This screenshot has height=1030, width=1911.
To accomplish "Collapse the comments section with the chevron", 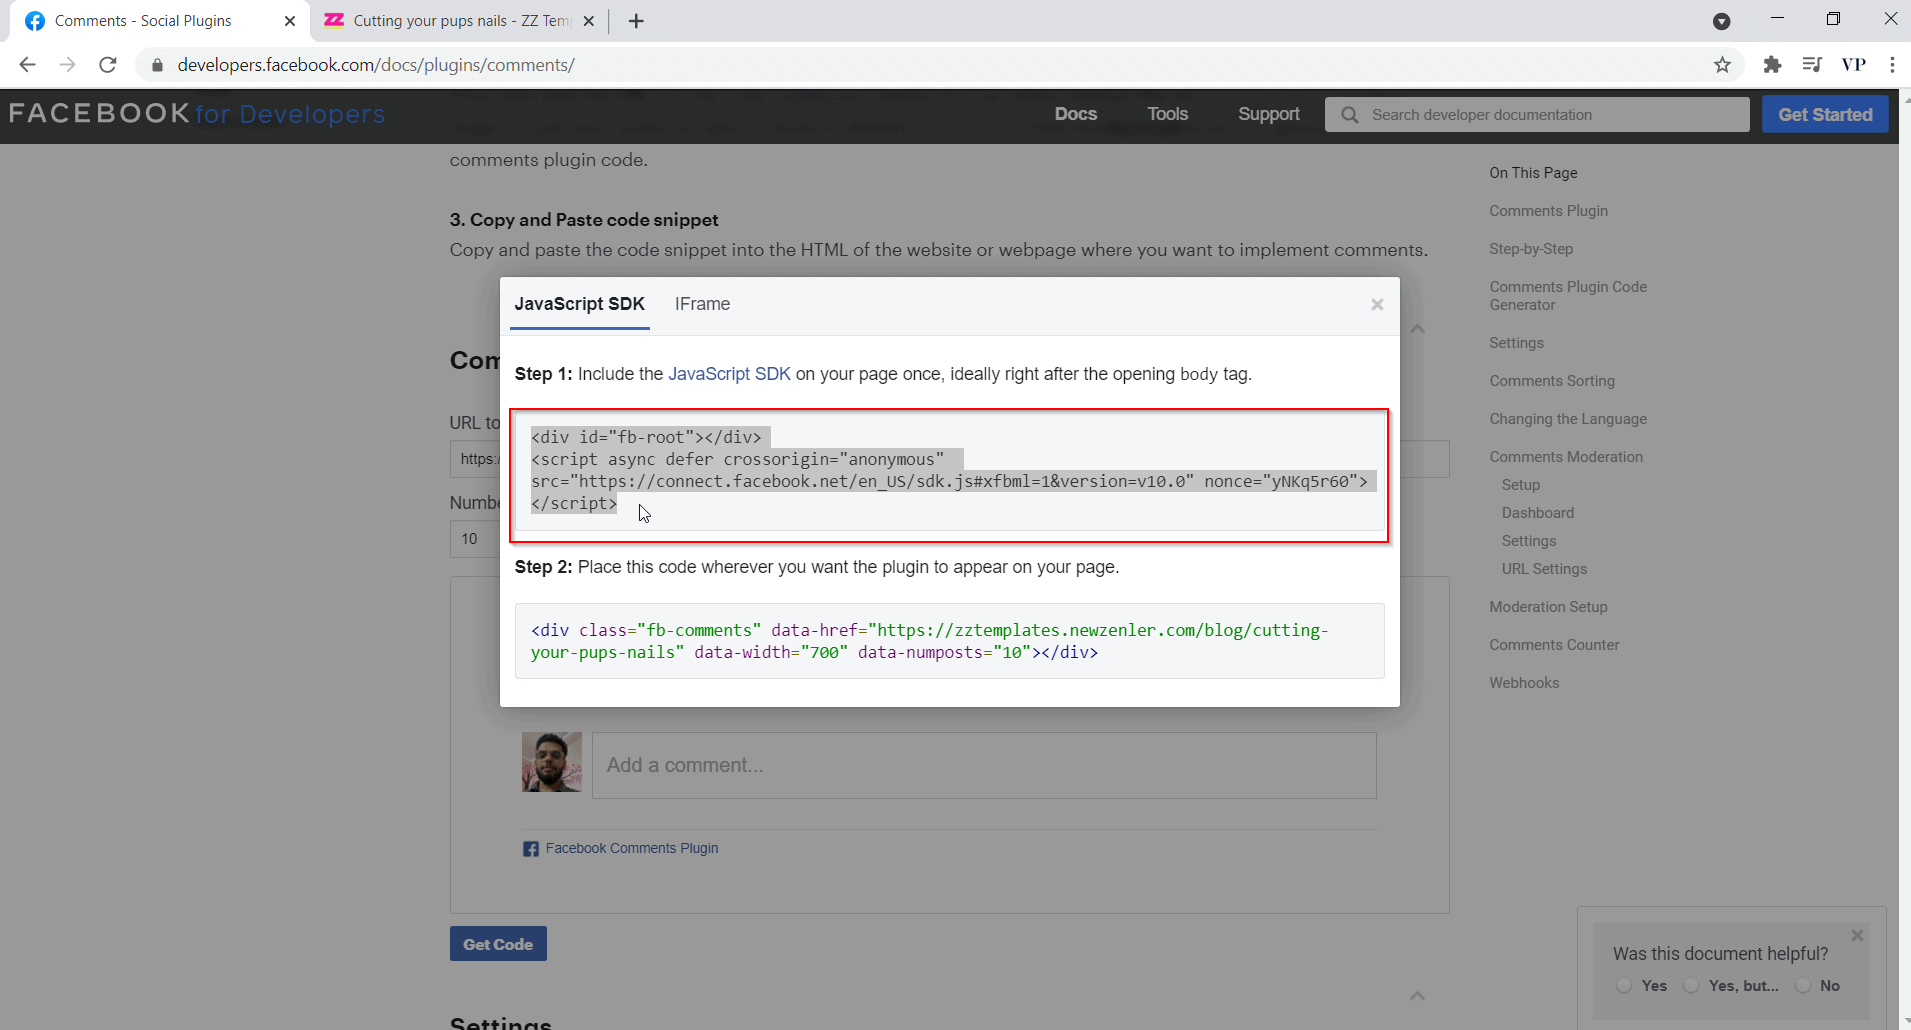I will click(x=1417, y=995).
